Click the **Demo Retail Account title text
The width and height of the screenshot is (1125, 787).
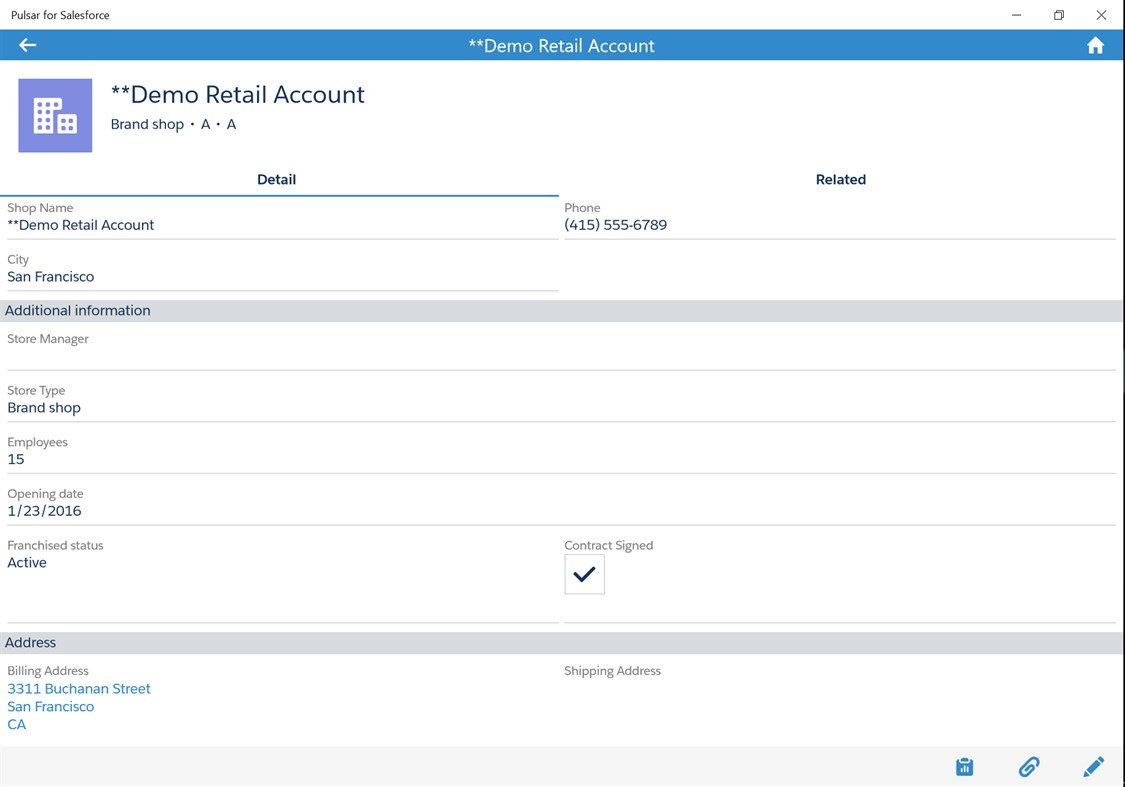[237, 94]
